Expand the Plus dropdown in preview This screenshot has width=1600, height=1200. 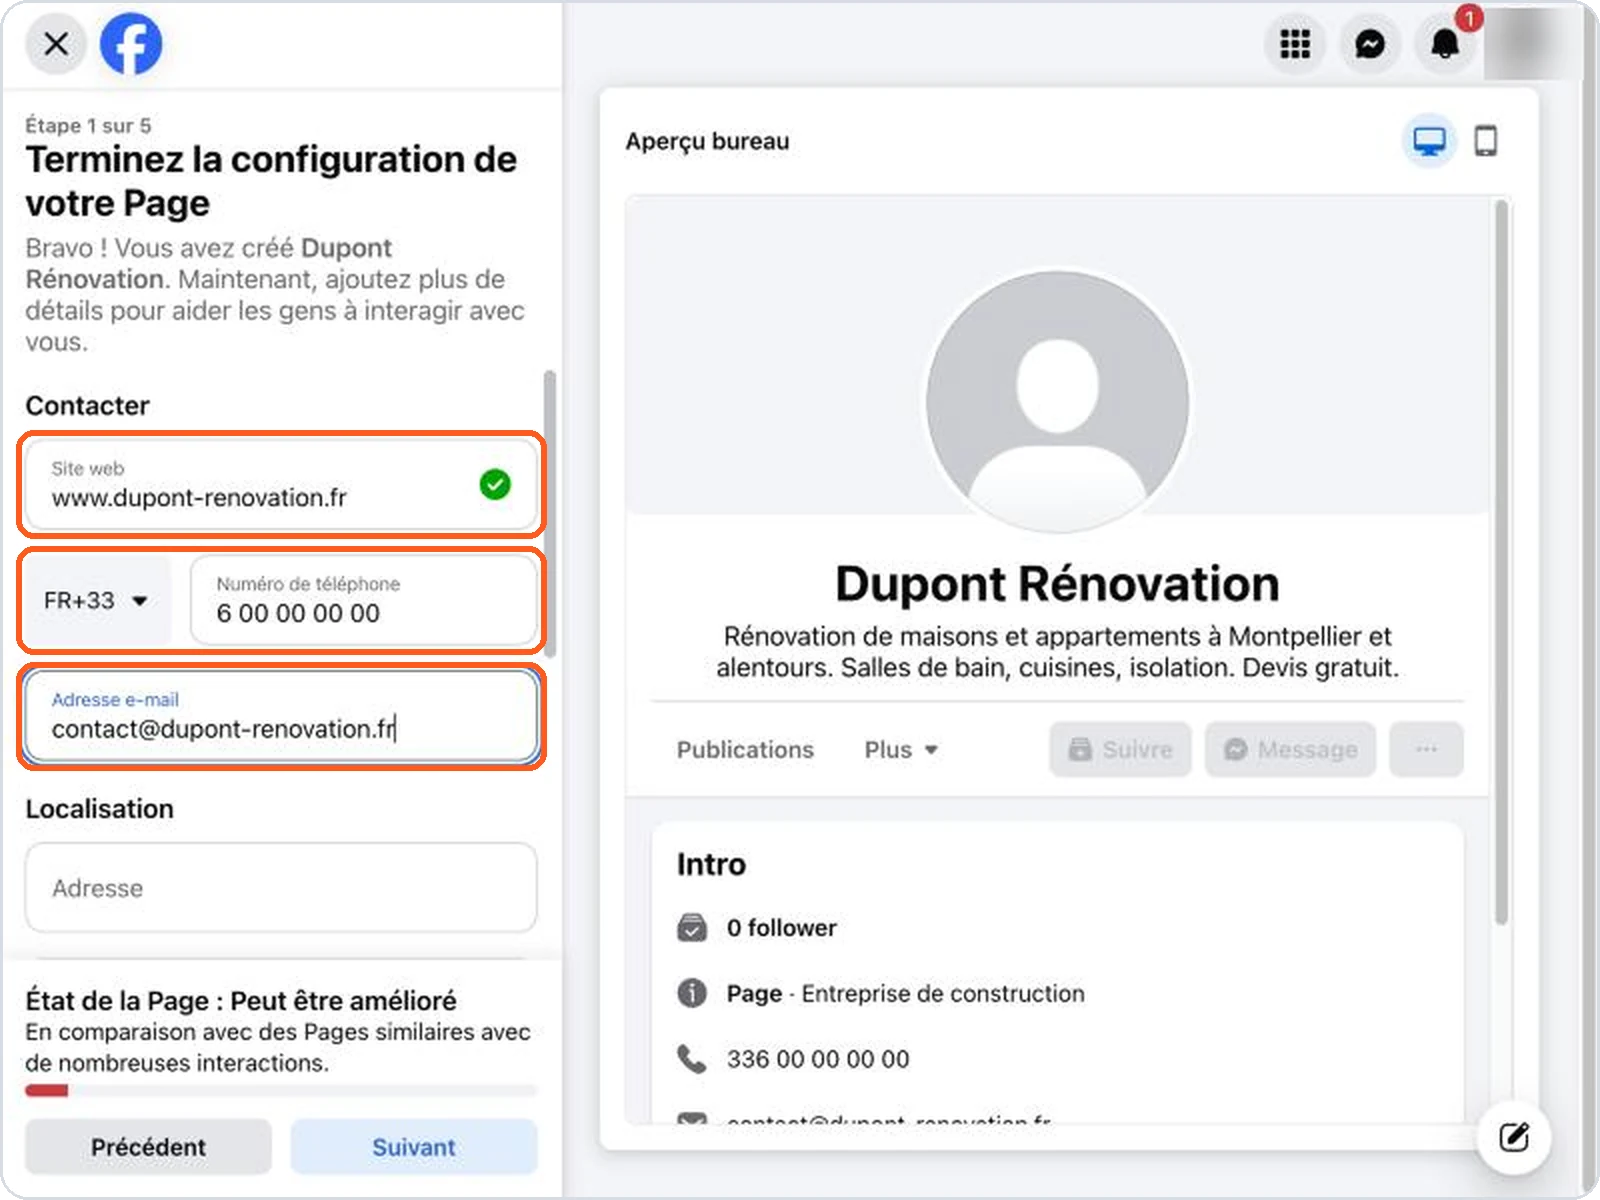(x=901, y=750)
